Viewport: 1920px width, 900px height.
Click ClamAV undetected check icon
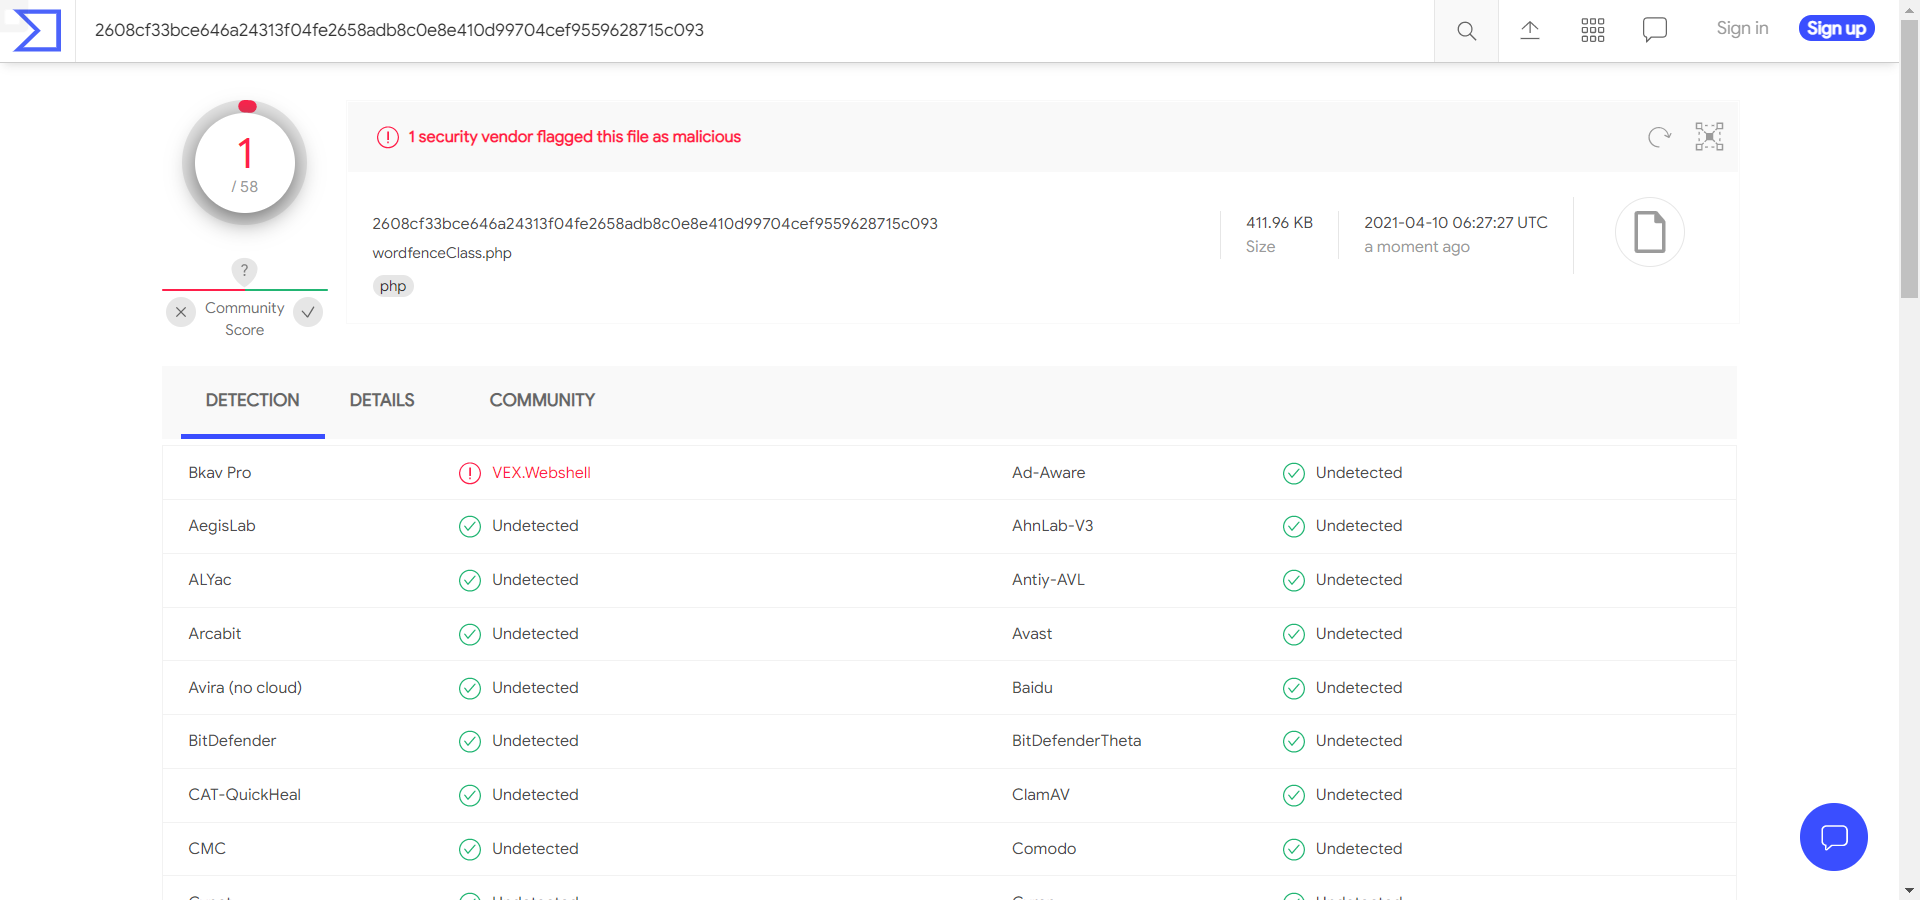pyautogui.click(x=1294, y=795)
